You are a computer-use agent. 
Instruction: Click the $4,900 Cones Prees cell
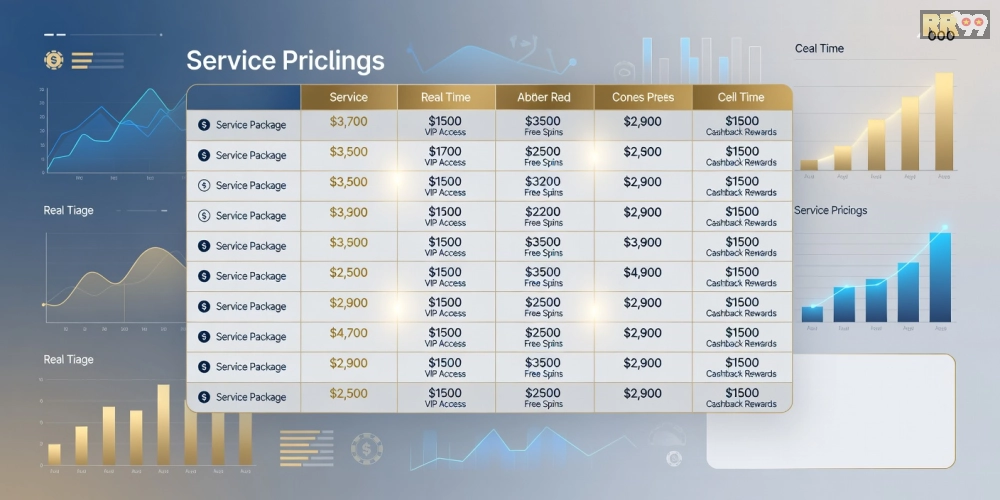[x=642, y=272]
